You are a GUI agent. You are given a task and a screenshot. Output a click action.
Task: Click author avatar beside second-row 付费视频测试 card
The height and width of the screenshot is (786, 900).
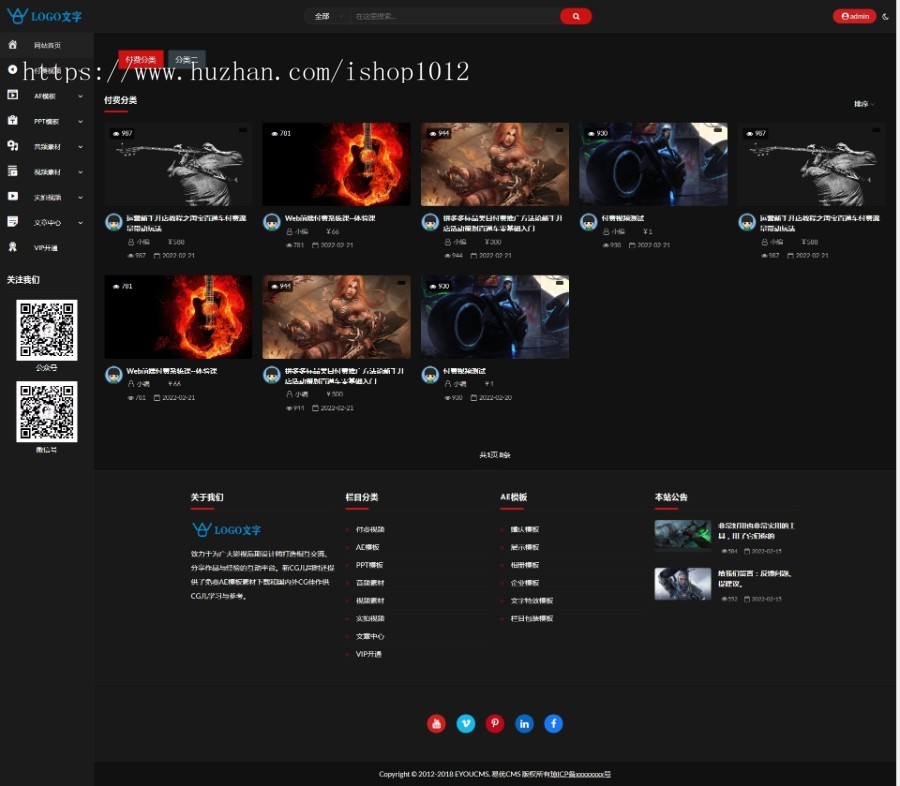[430, 375]
